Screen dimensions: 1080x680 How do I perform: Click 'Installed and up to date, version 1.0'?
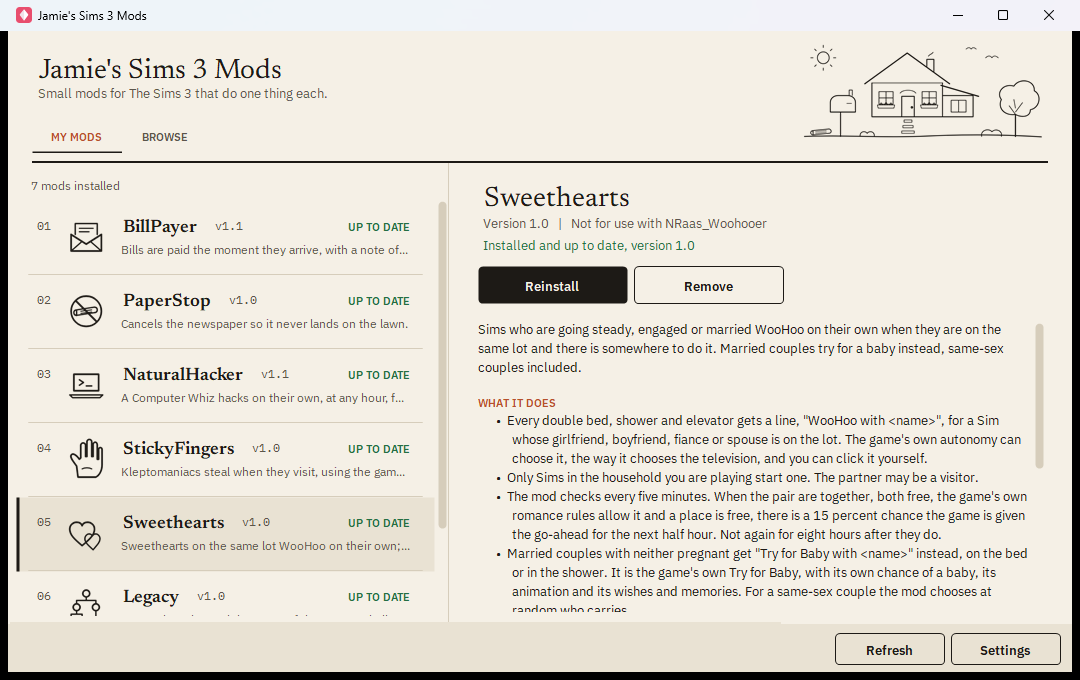point(588,246)
